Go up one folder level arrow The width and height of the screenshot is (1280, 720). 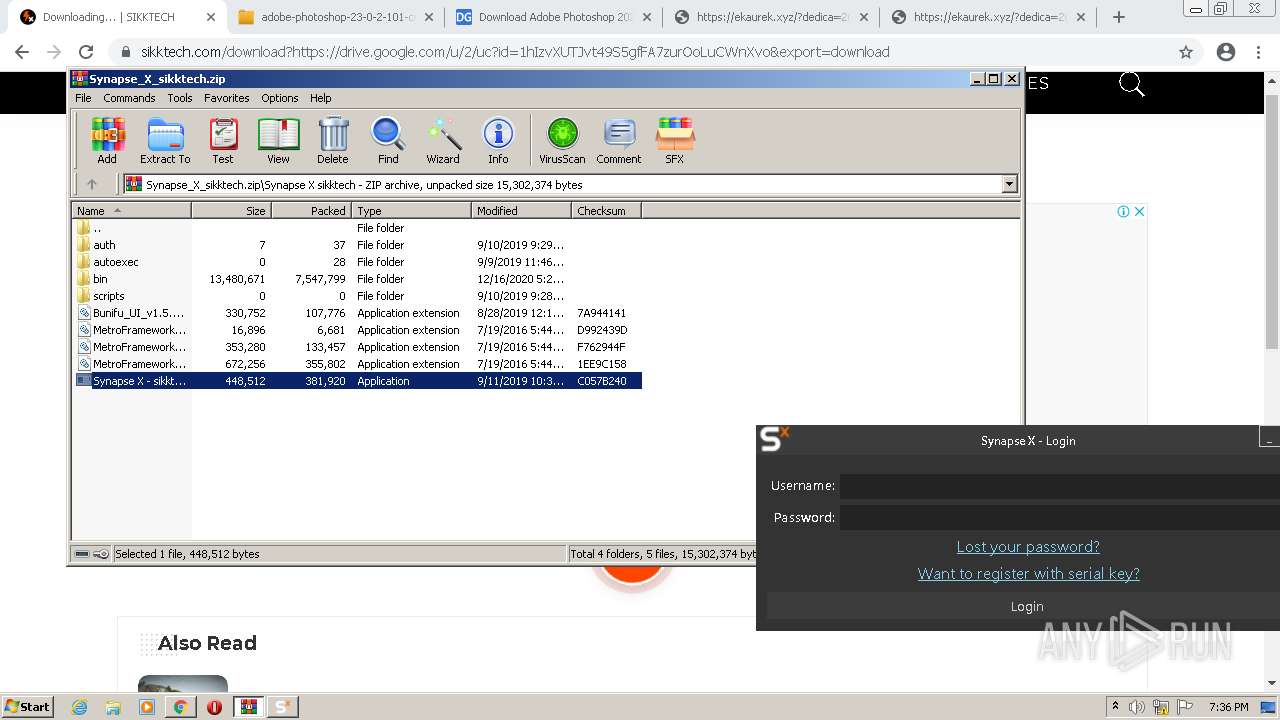[x=92, y=184]
